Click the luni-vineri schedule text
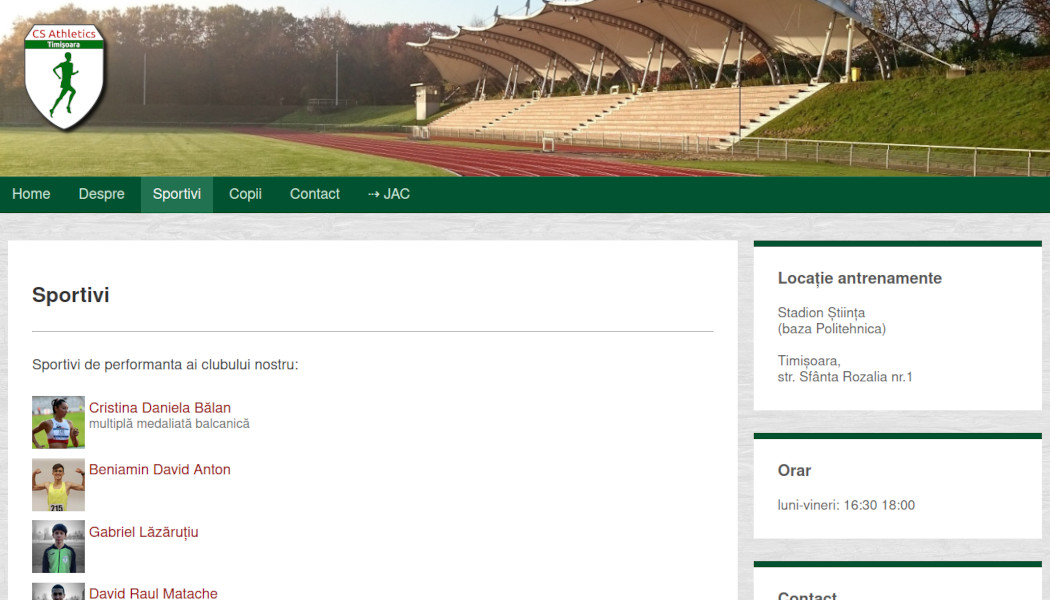Viewport: 1050px width, 600px height. pos(846,505)
